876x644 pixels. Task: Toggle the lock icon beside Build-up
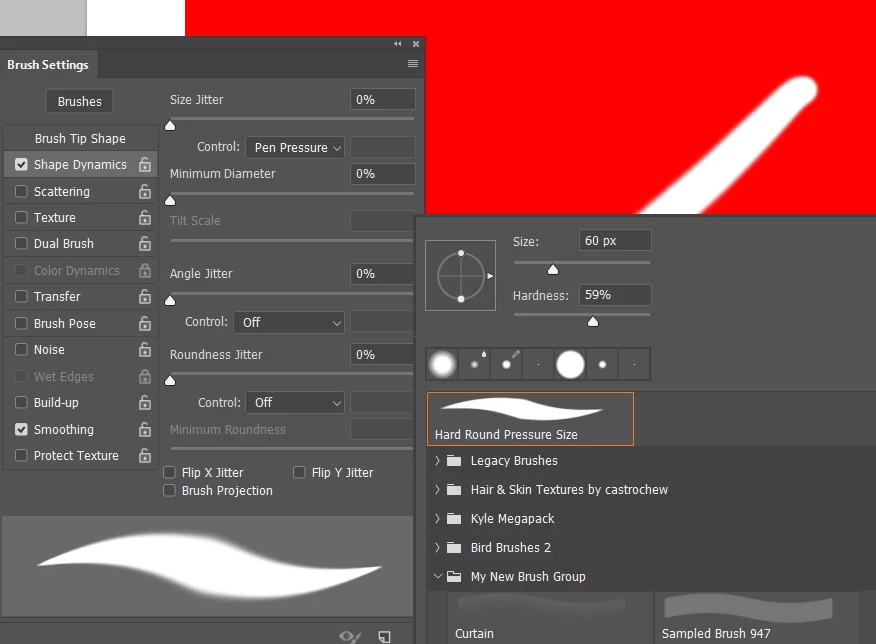tap(145, 403)
